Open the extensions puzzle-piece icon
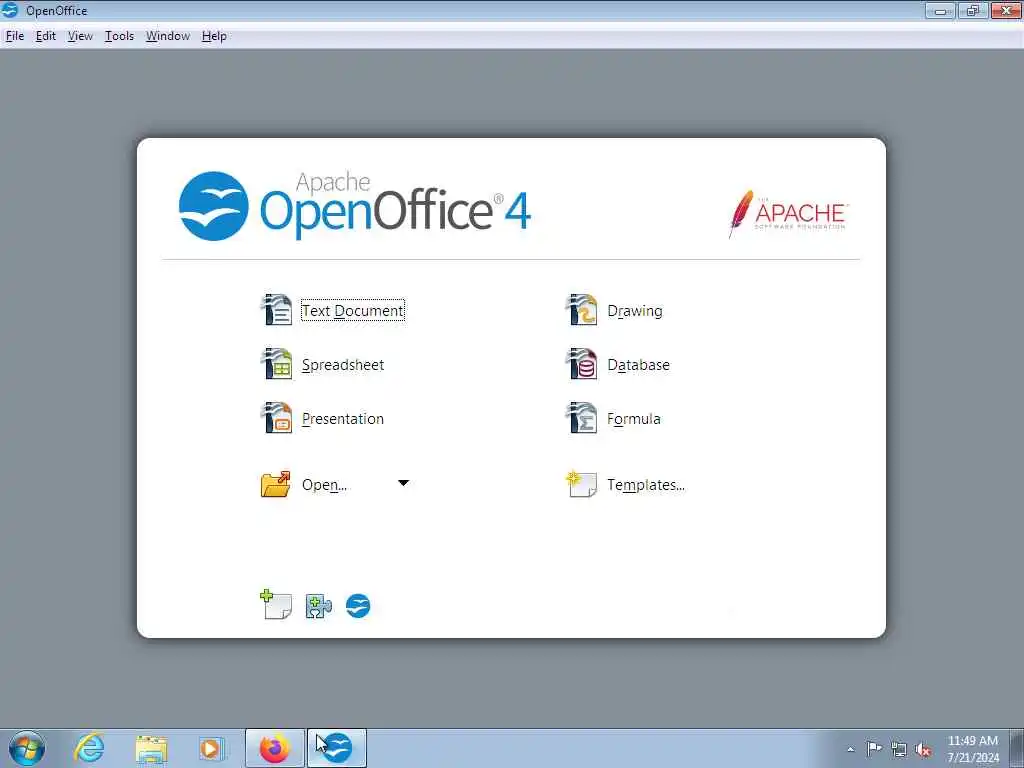The image size is (1024, 768). (319, 606)
